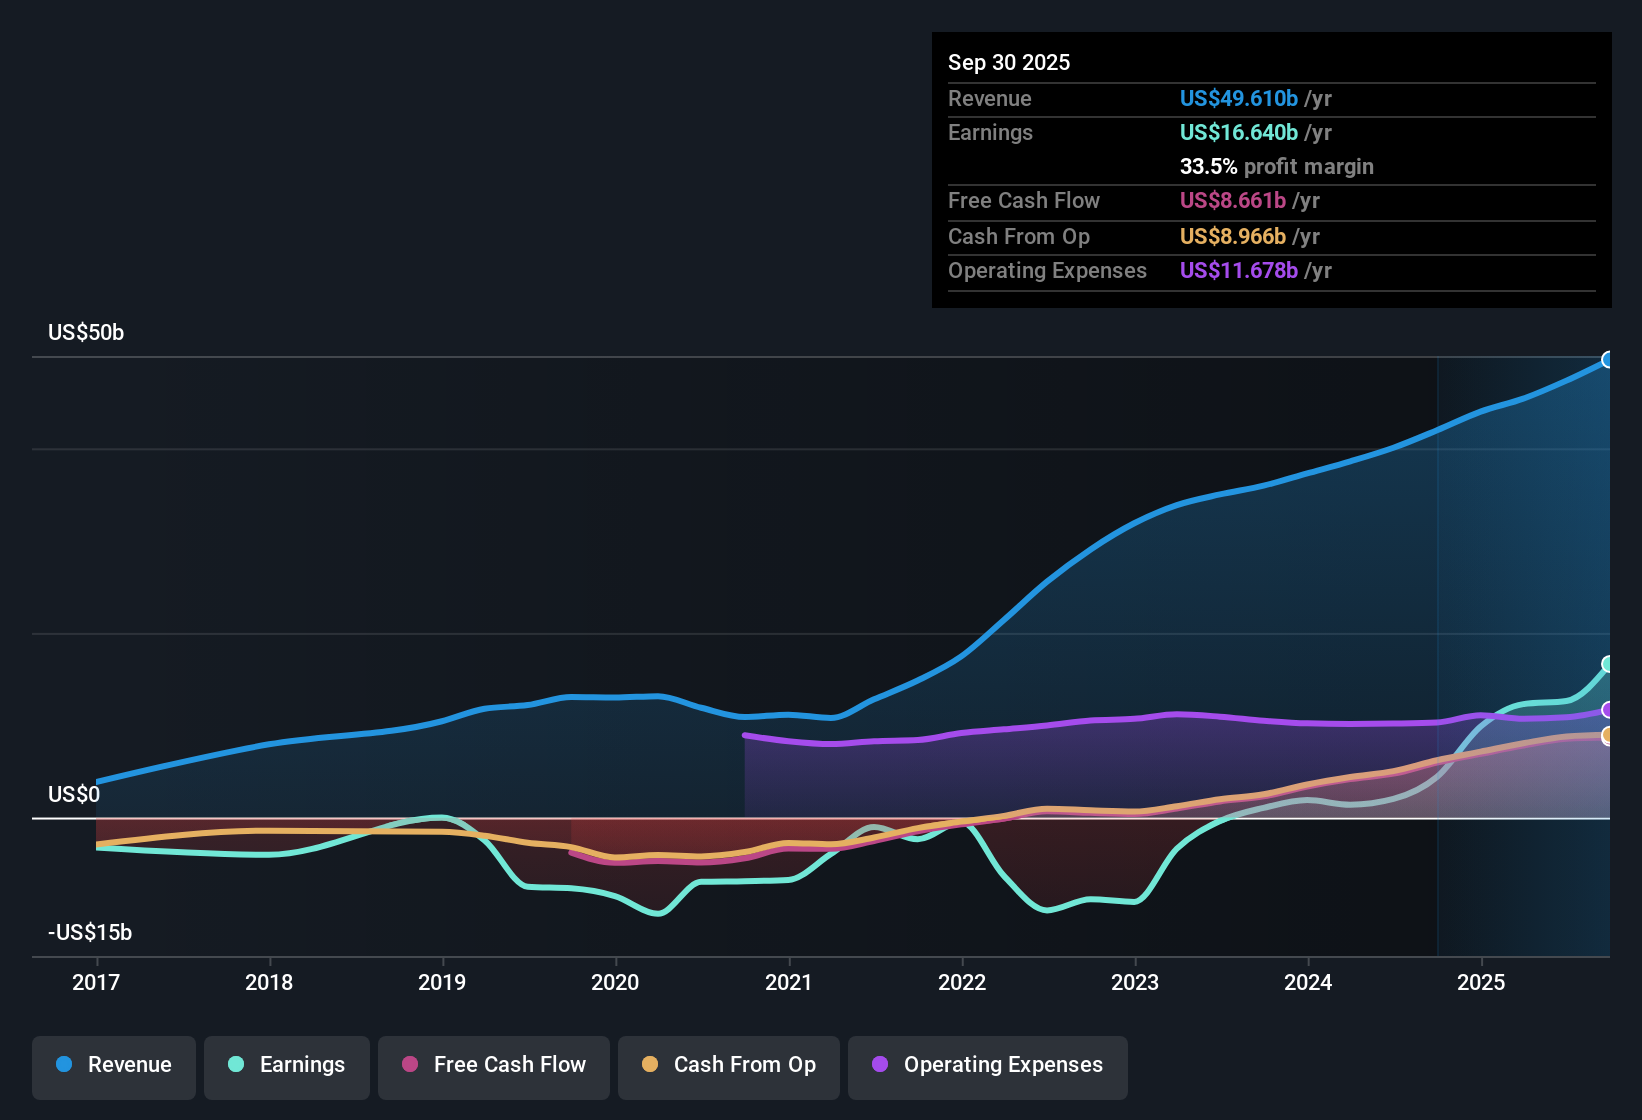This screenshot has width=1642, height=1120.
Task: Select the Earnings endpoint marker on the chart
Action: (x=1609, y=663)
